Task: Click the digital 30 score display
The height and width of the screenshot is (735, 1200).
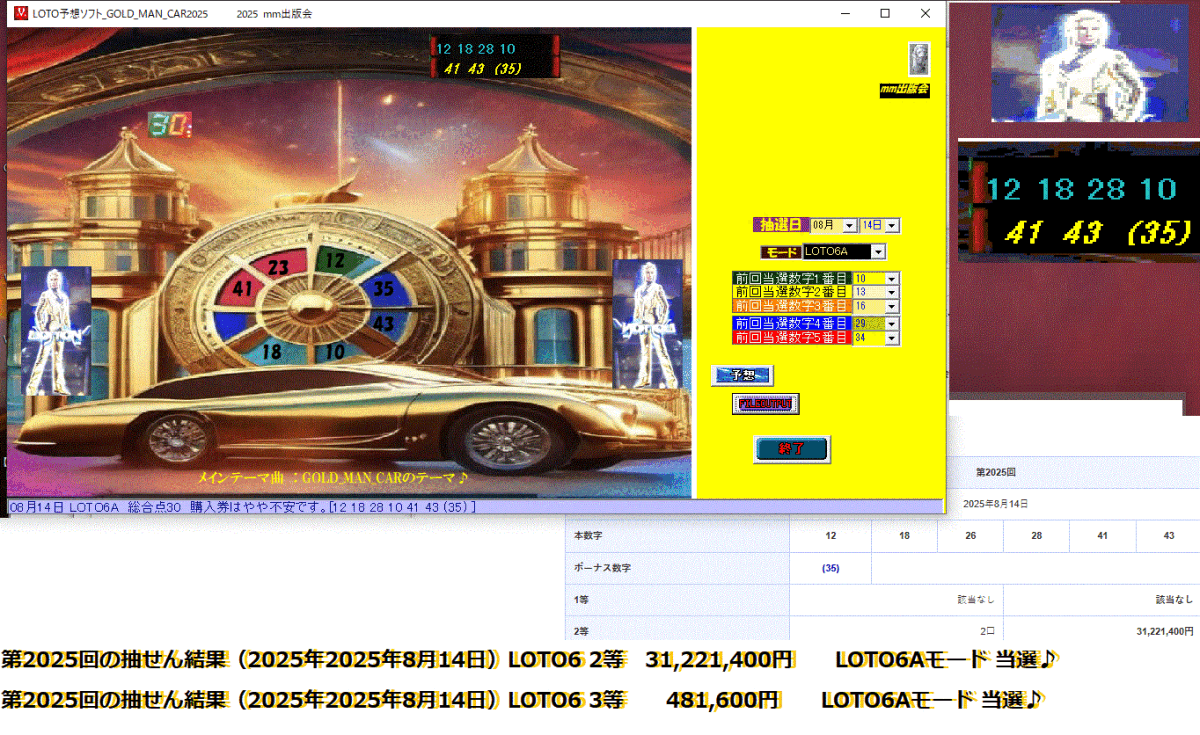Action: [x=170, y=125]
